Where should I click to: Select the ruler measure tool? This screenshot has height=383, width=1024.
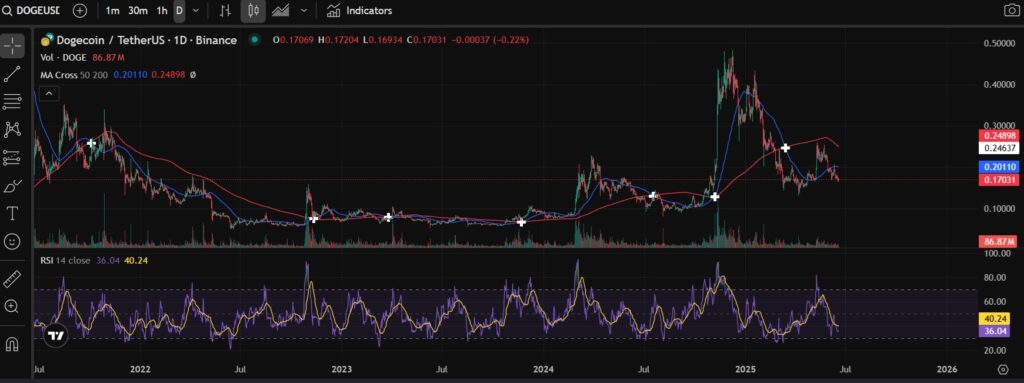coord(12,280)
